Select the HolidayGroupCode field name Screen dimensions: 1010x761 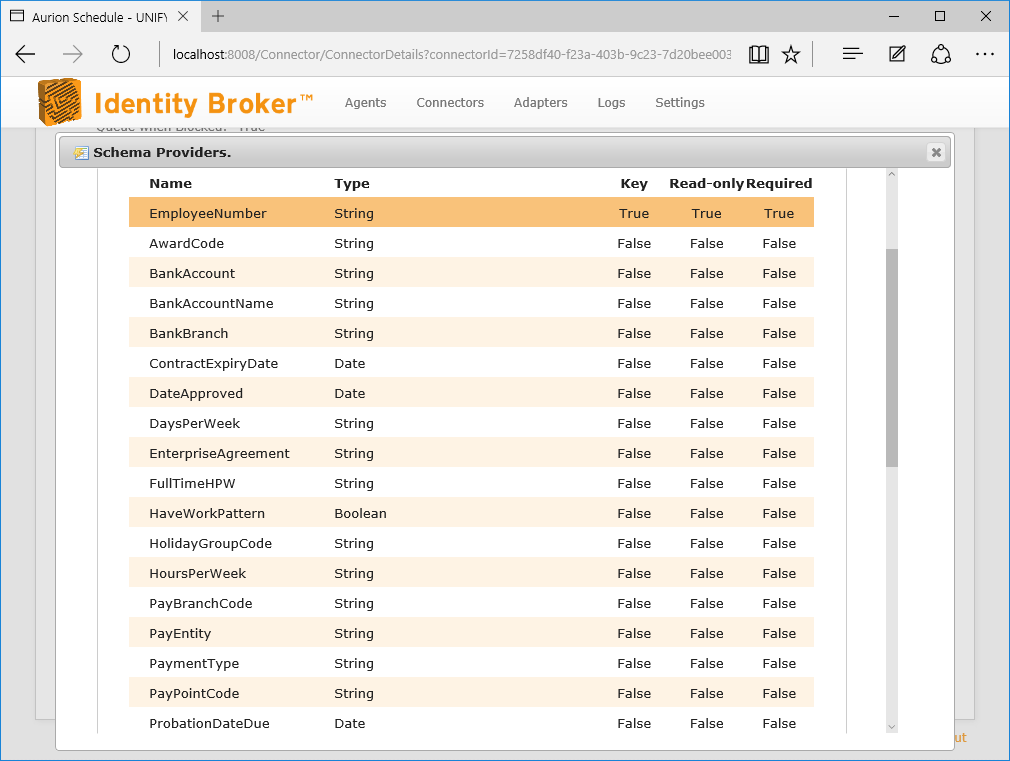point(210,543)
